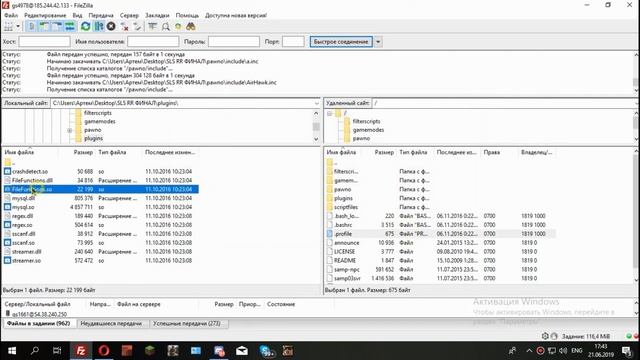Image resolution: width=640 pixels, height=360 pixels.
Task: Reconnect to the last server
Action: (137, 27)
